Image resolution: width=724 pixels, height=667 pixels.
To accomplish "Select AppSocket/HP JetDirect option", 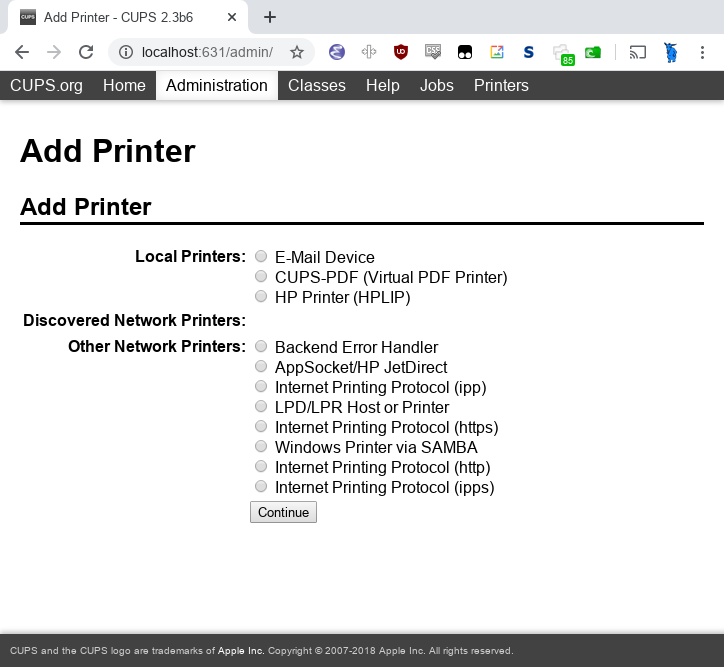I will (261, 366).
